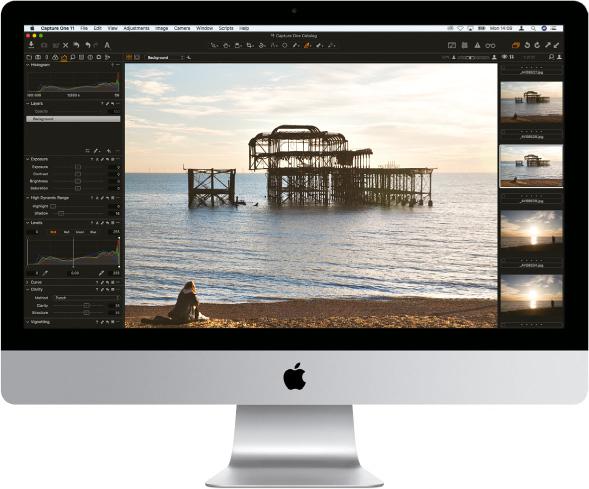Rotate image left with toolbar icon
Viewport: 589px width, 489px height.
tap(527, 45)
